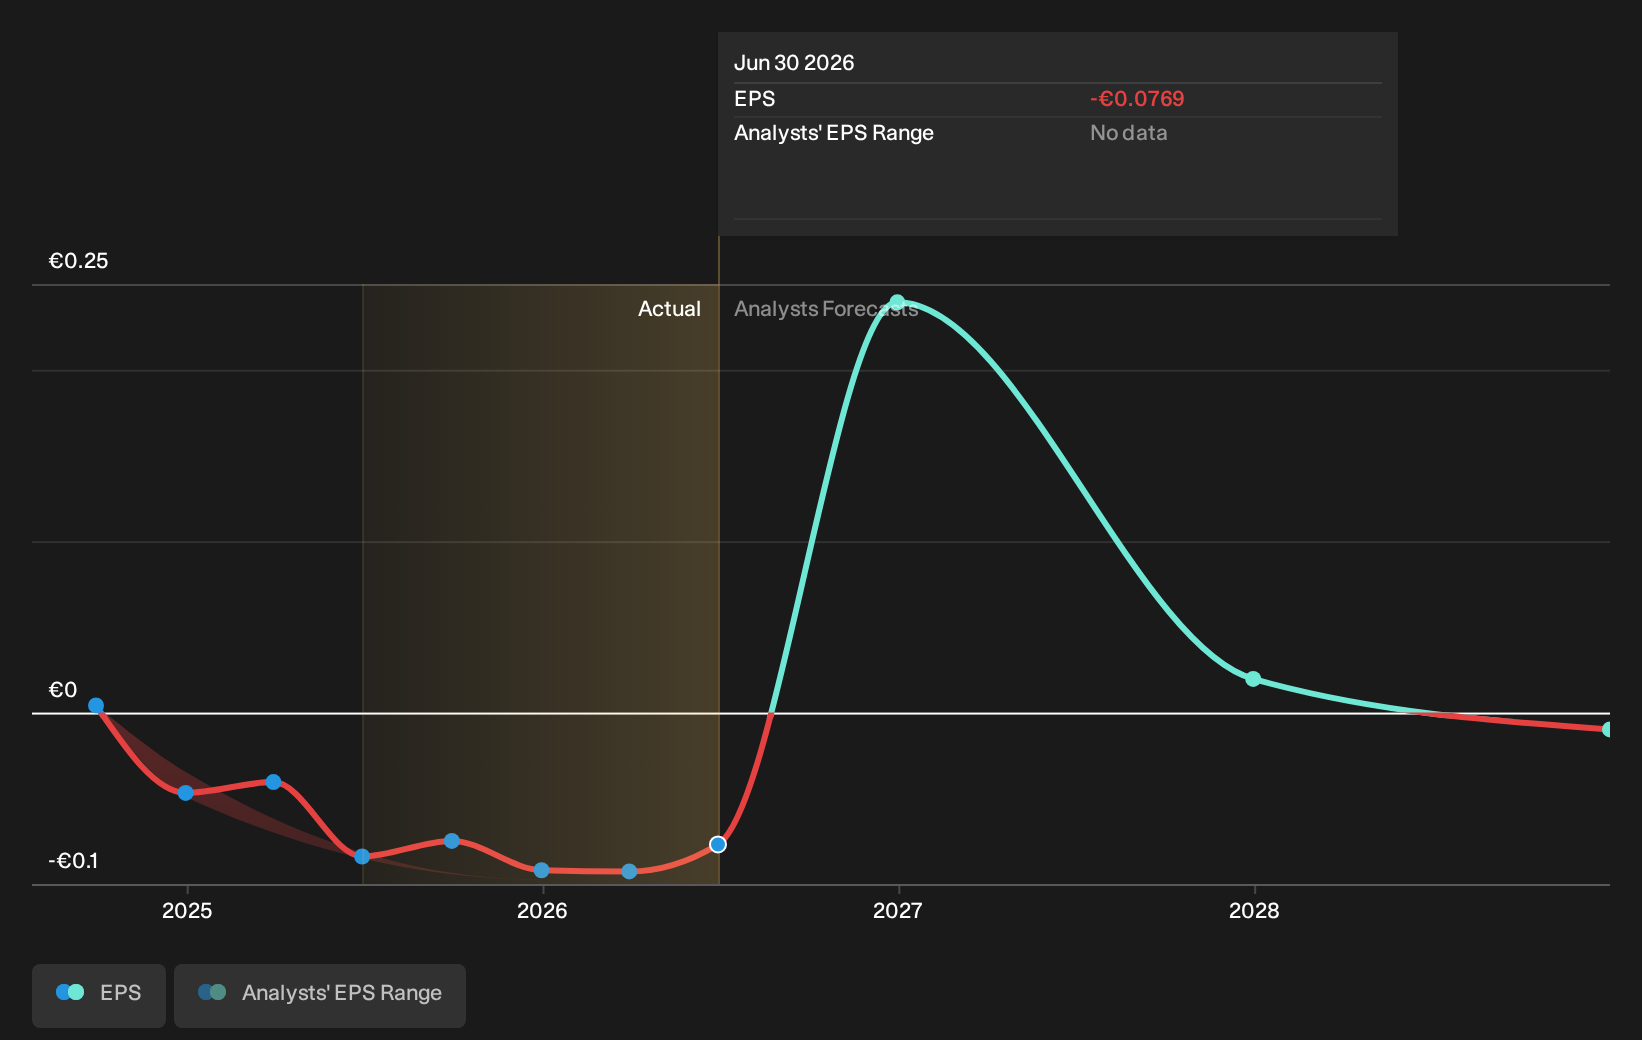Click the 'Analysts Forecasts' region label
The width and height of the screenshot is (1642, 1040).
(826, 309)
